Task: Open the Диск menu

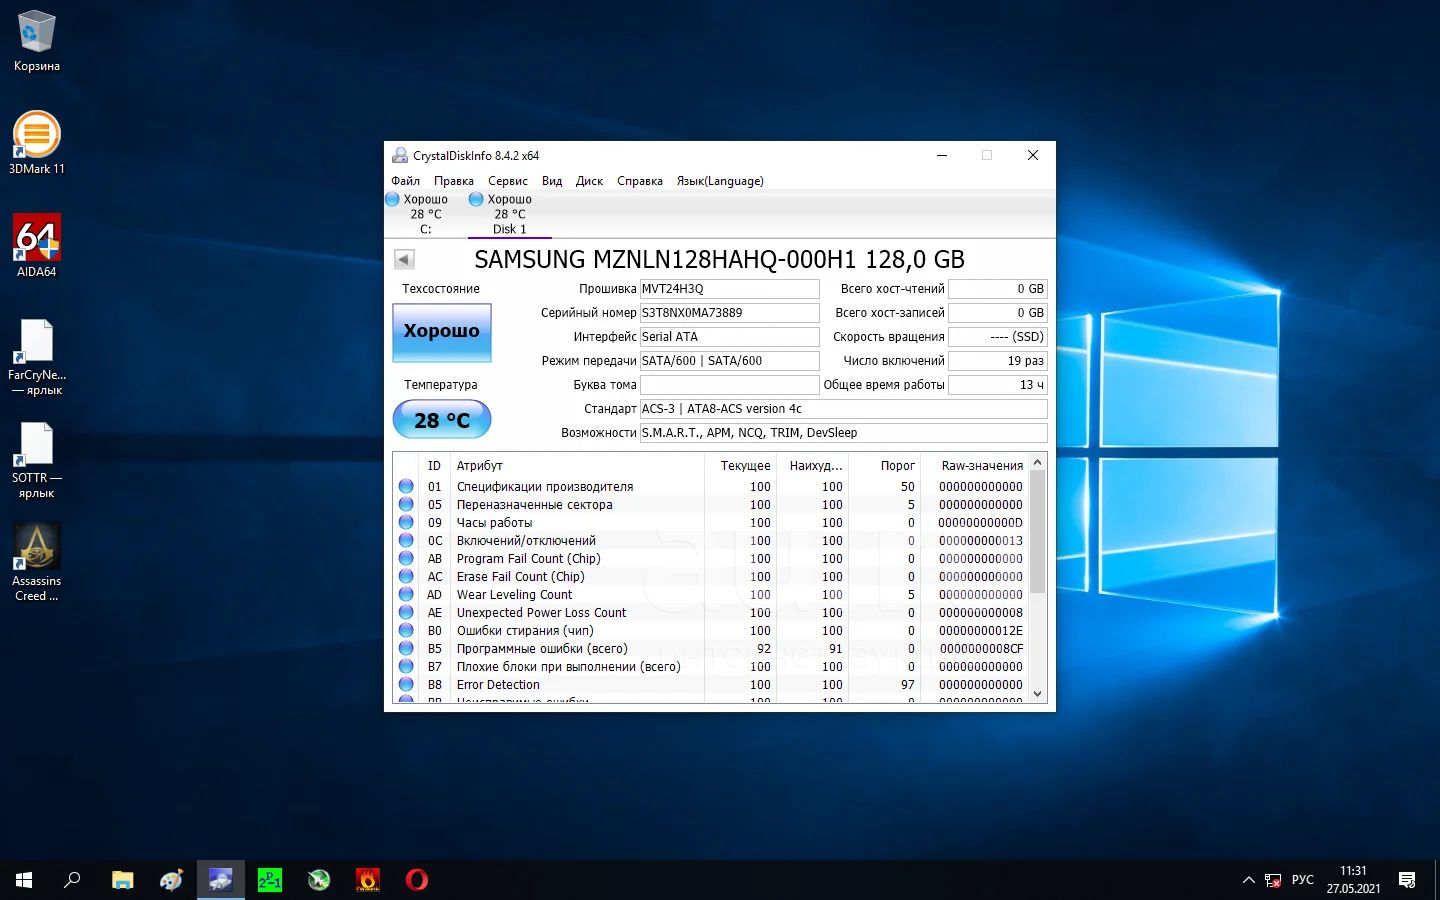Action: click(x=589, y=181)
